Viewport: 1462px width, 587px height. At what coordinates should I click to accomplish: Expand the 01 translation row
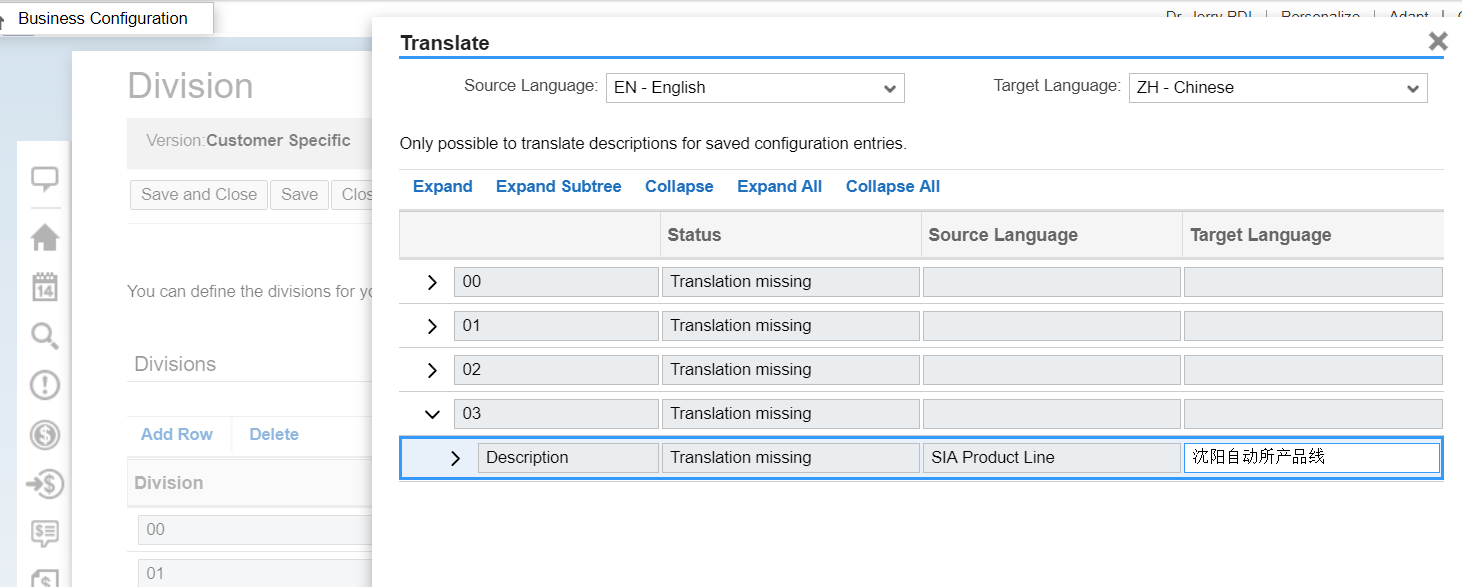click(432, 326)
